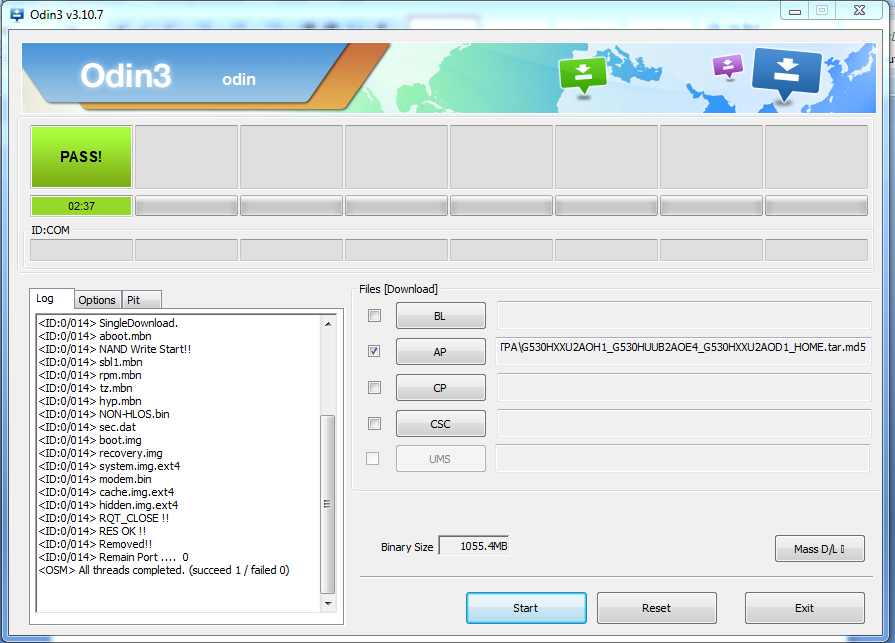Screen dimensions: 895x643
Task: Toggle the UMS checkbox
Action: coord(373,459)
